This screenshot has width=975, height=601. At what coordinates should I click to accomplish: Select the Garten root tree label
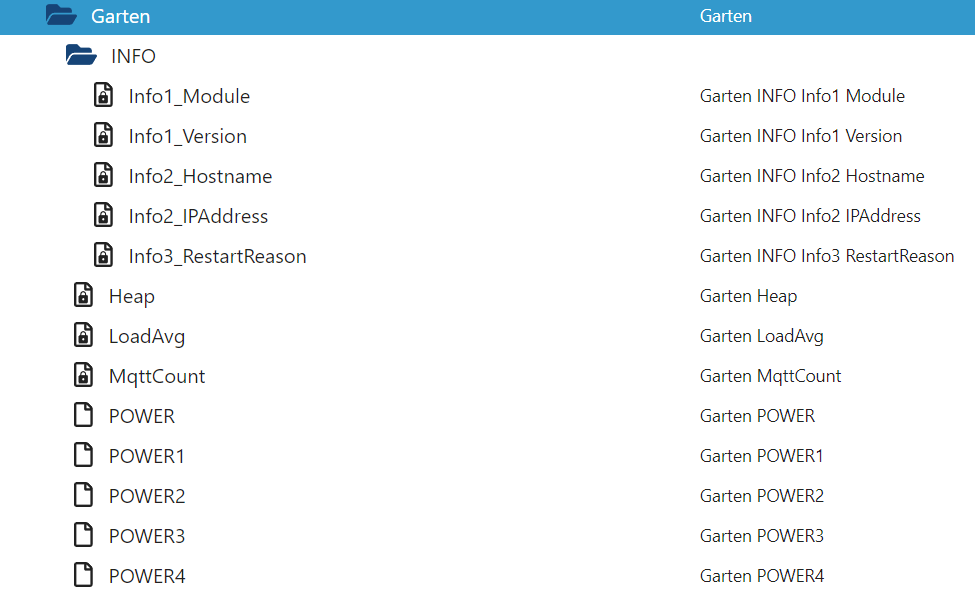(121, 16)
